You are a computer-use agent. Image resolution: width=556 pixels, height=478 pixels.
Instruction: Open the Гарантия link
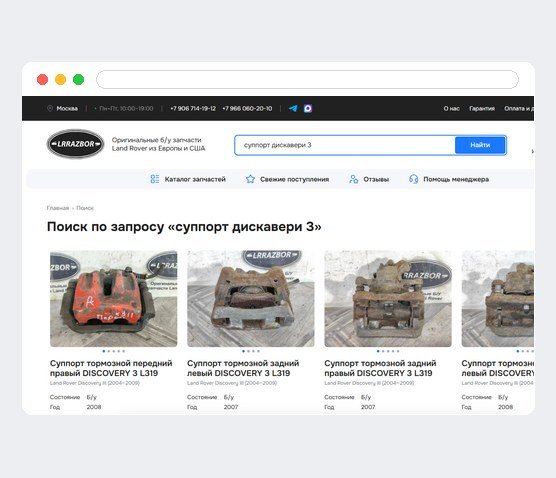(x=482, y=109)
